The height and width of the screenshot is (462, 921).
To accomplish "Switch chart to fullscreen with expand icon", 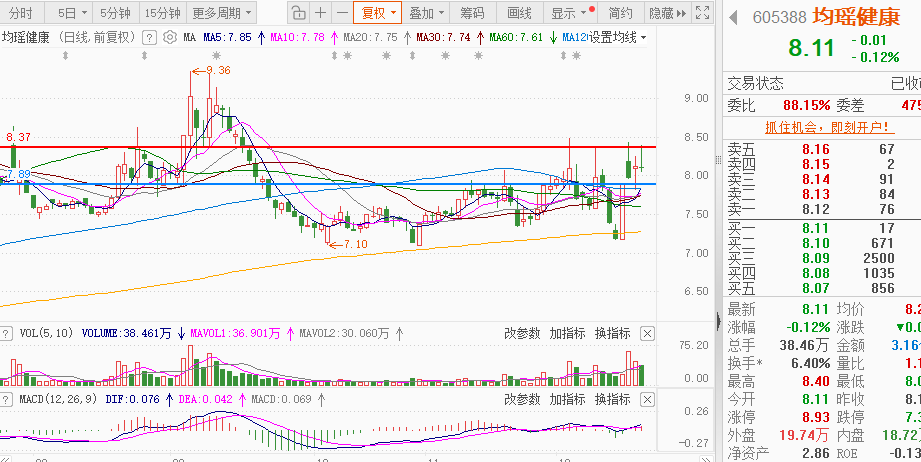I will tap(701, 12).
